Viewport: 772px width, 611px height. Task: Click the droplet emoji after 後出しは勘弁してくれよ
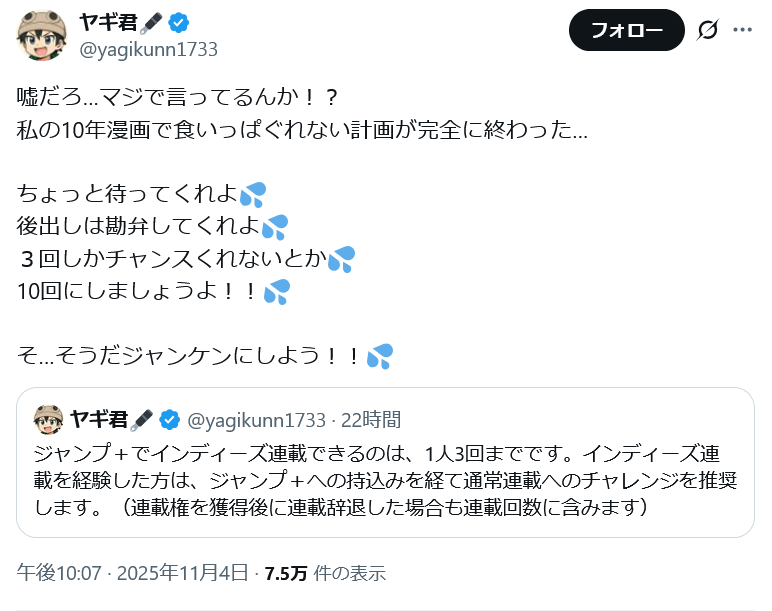(274, 227)
